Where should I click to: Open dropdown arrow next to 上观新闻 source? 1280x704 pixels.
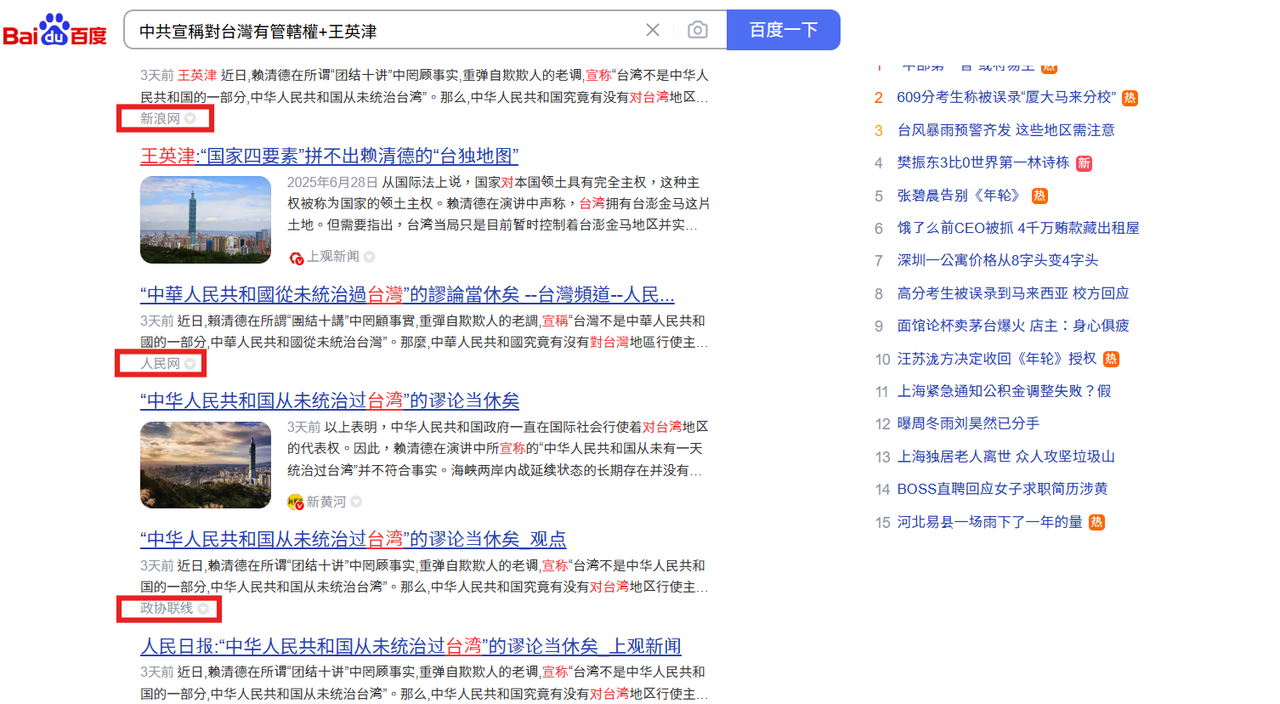point(369,257)
